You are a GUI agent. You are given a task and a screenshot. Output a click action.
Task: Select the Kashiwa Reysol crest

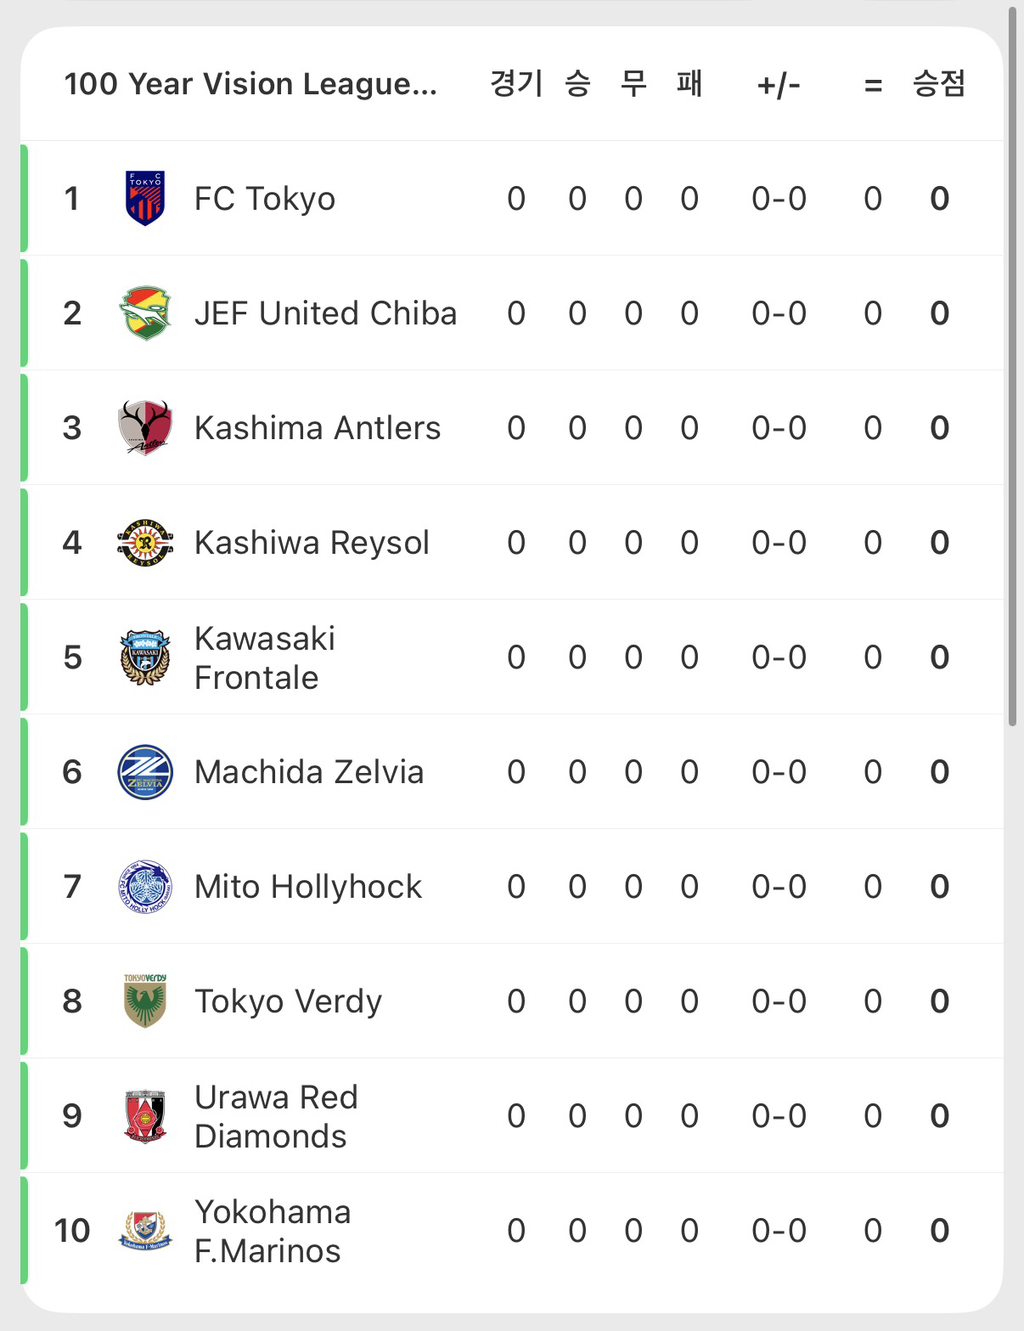(x=145, y=543)
